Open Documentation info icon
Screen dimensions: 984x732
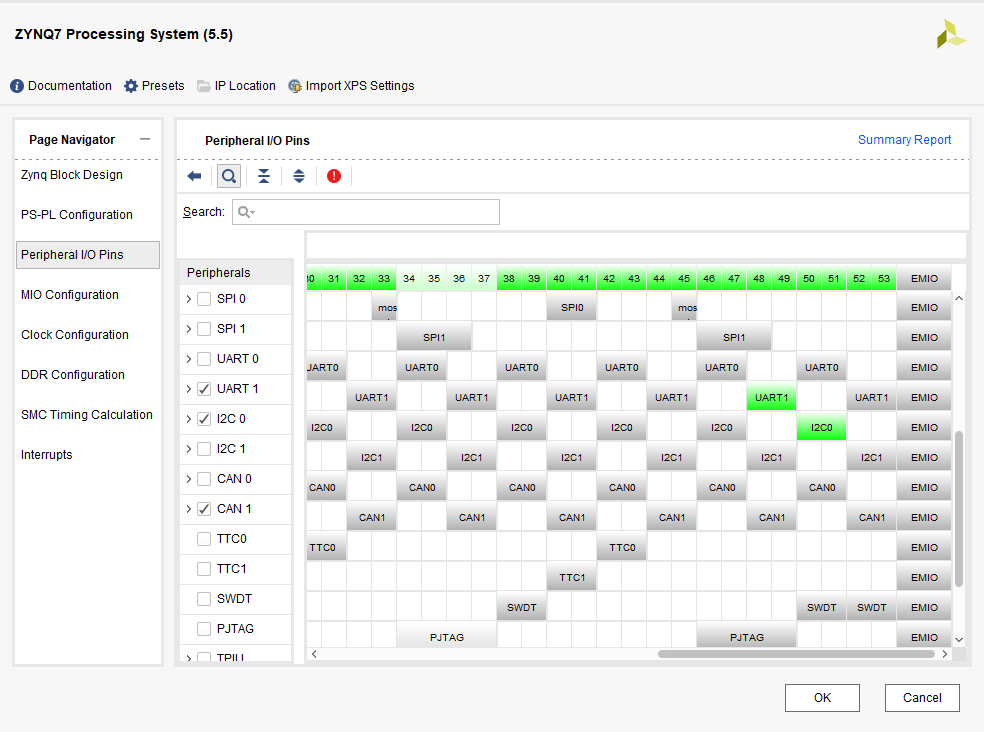(x=17, y=86)
